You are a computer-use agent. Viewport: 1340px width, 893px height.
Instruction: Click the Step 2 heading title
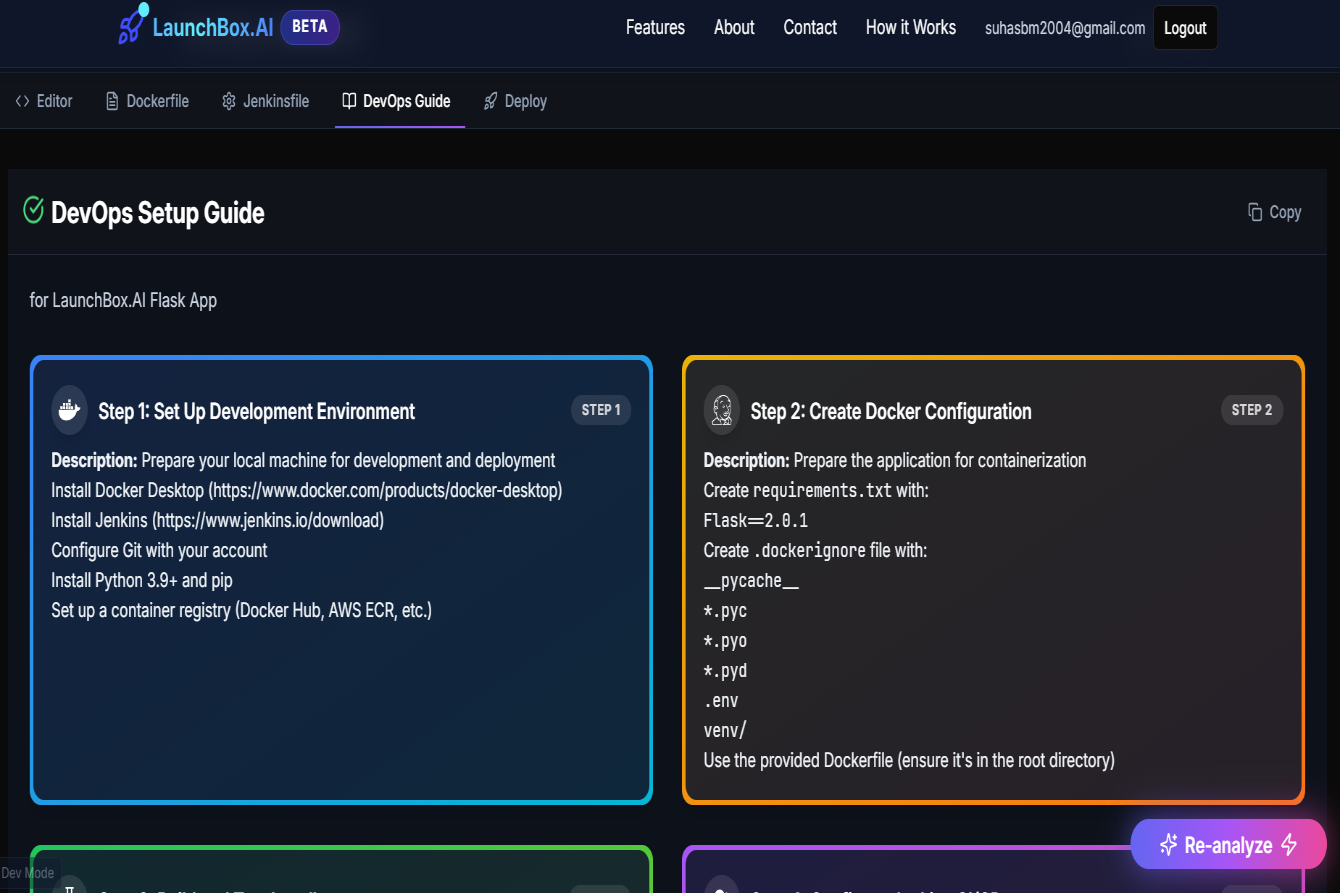(891, 412)
